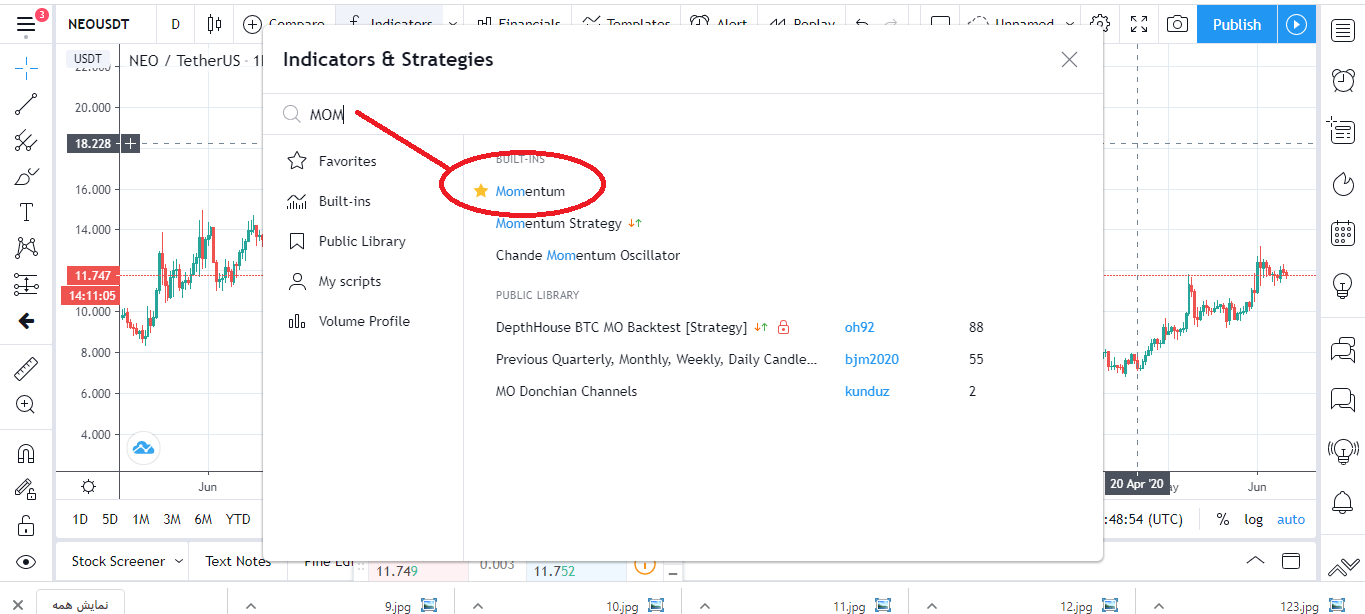Open the notifications bell panel
Screen dimensions: 1365x614
coord(1342,502)
